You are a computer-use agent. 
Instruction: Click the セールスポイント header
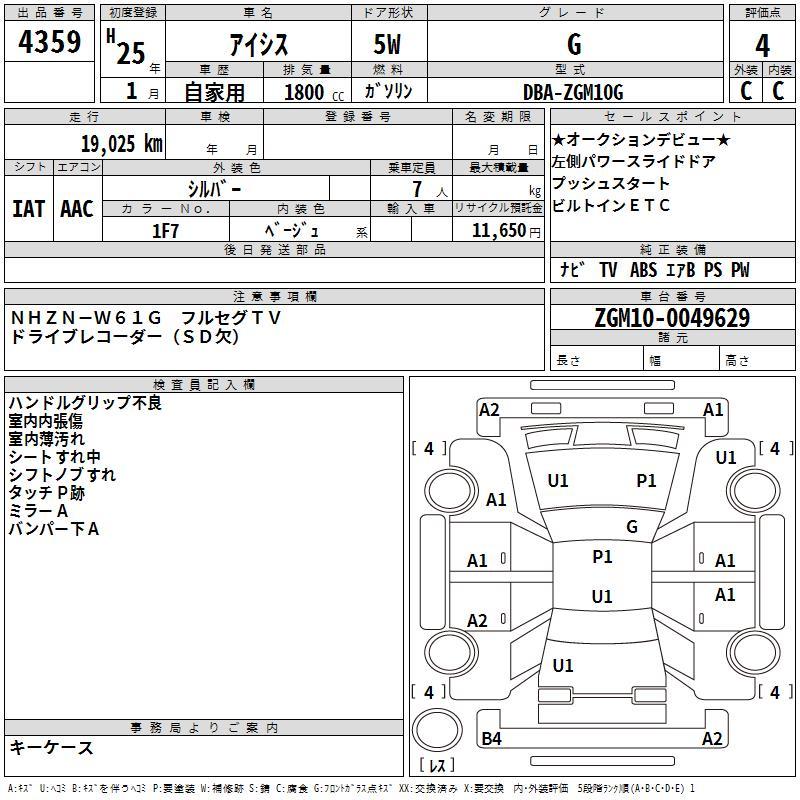(672, 116)
